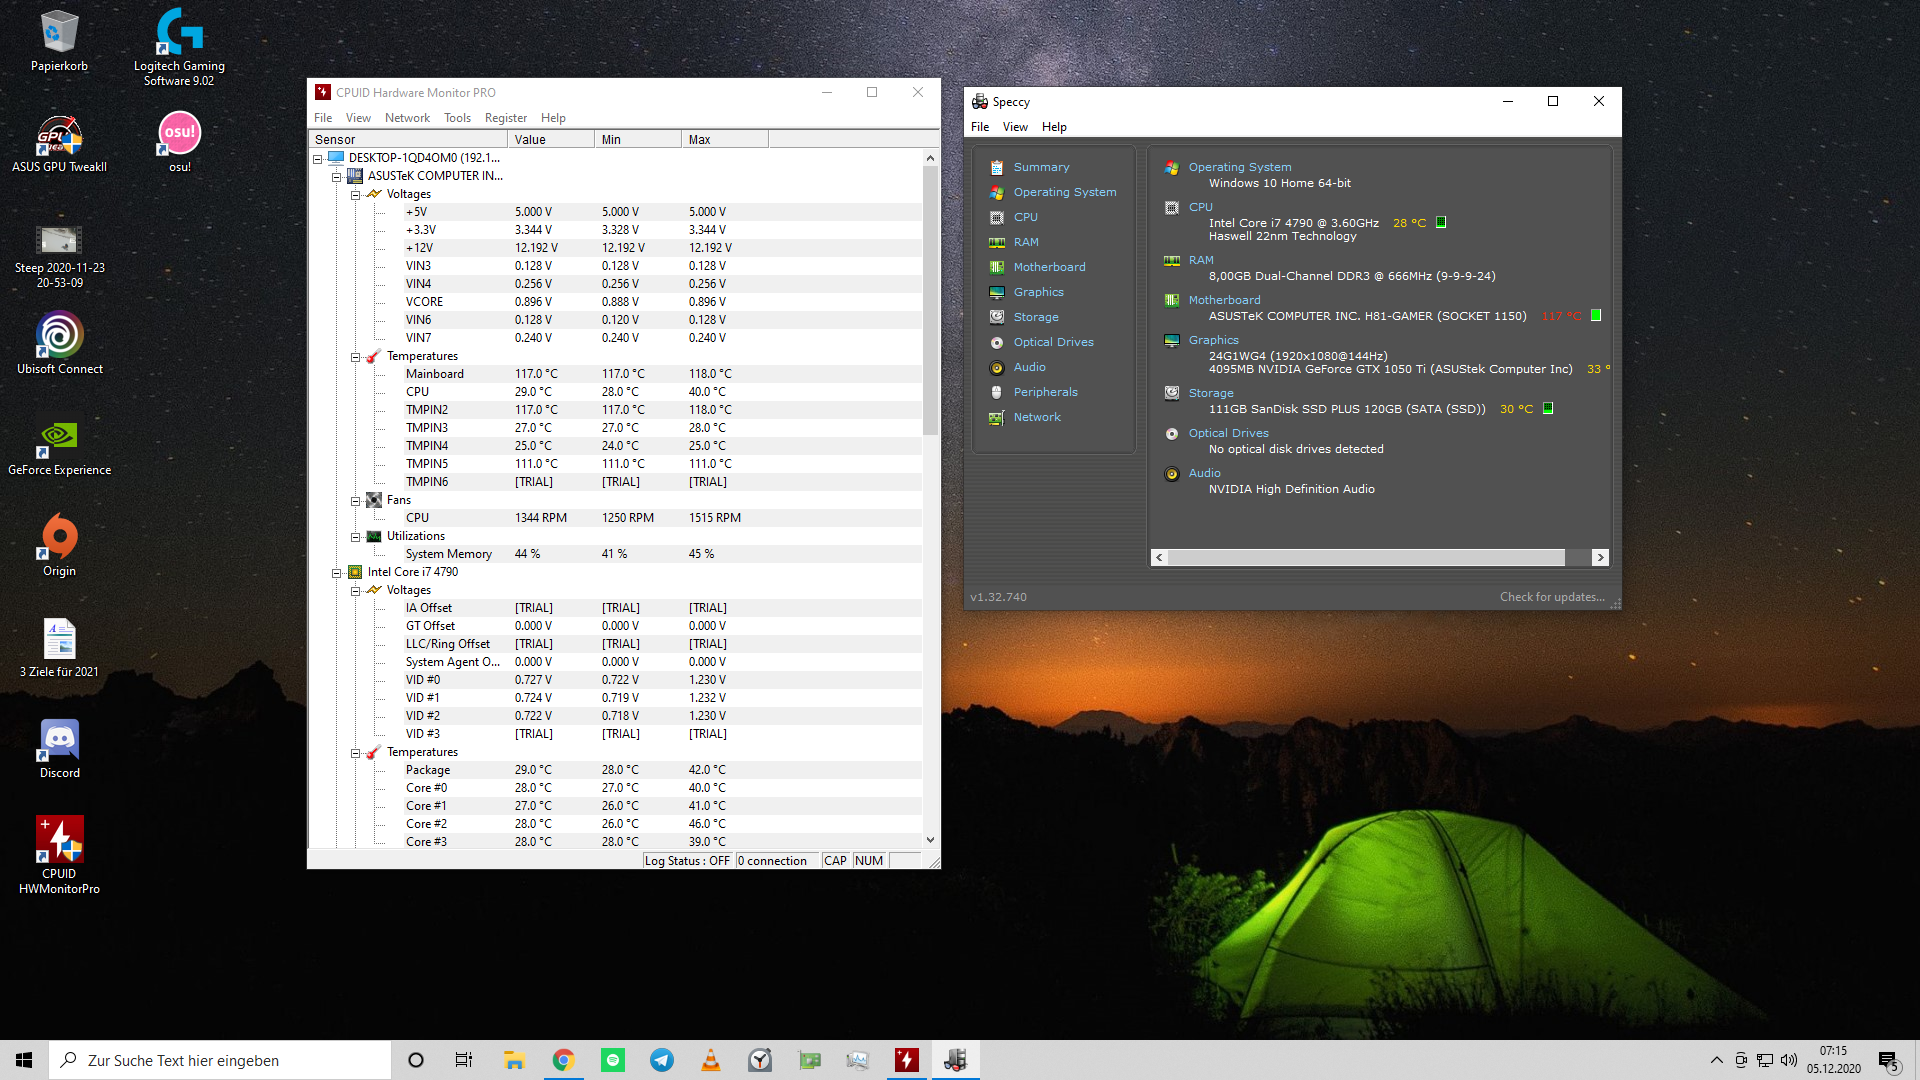Image resolution: width=1920 pixels, height=1080 pixels.
Task: Collapse the Fans tree node
Action: click(x=355, y=501)
